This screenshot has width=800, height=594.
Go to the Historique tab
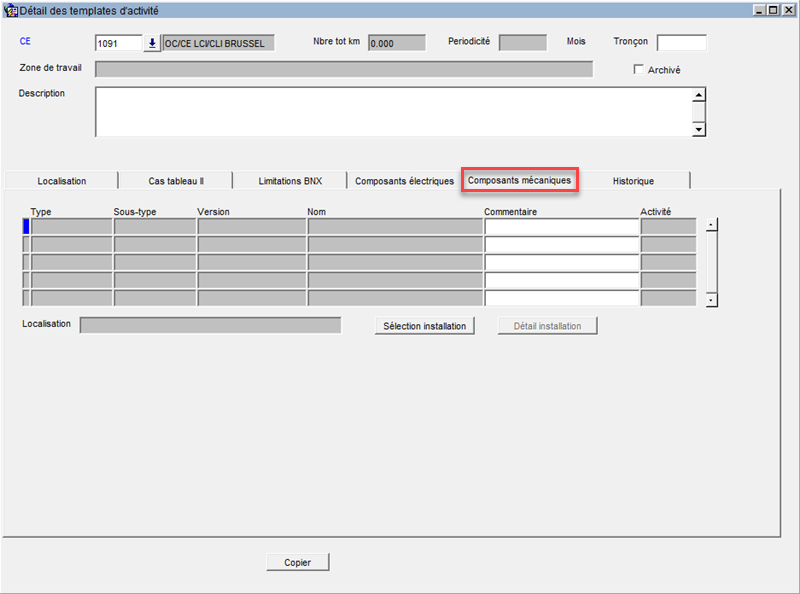tap(633, 181)
